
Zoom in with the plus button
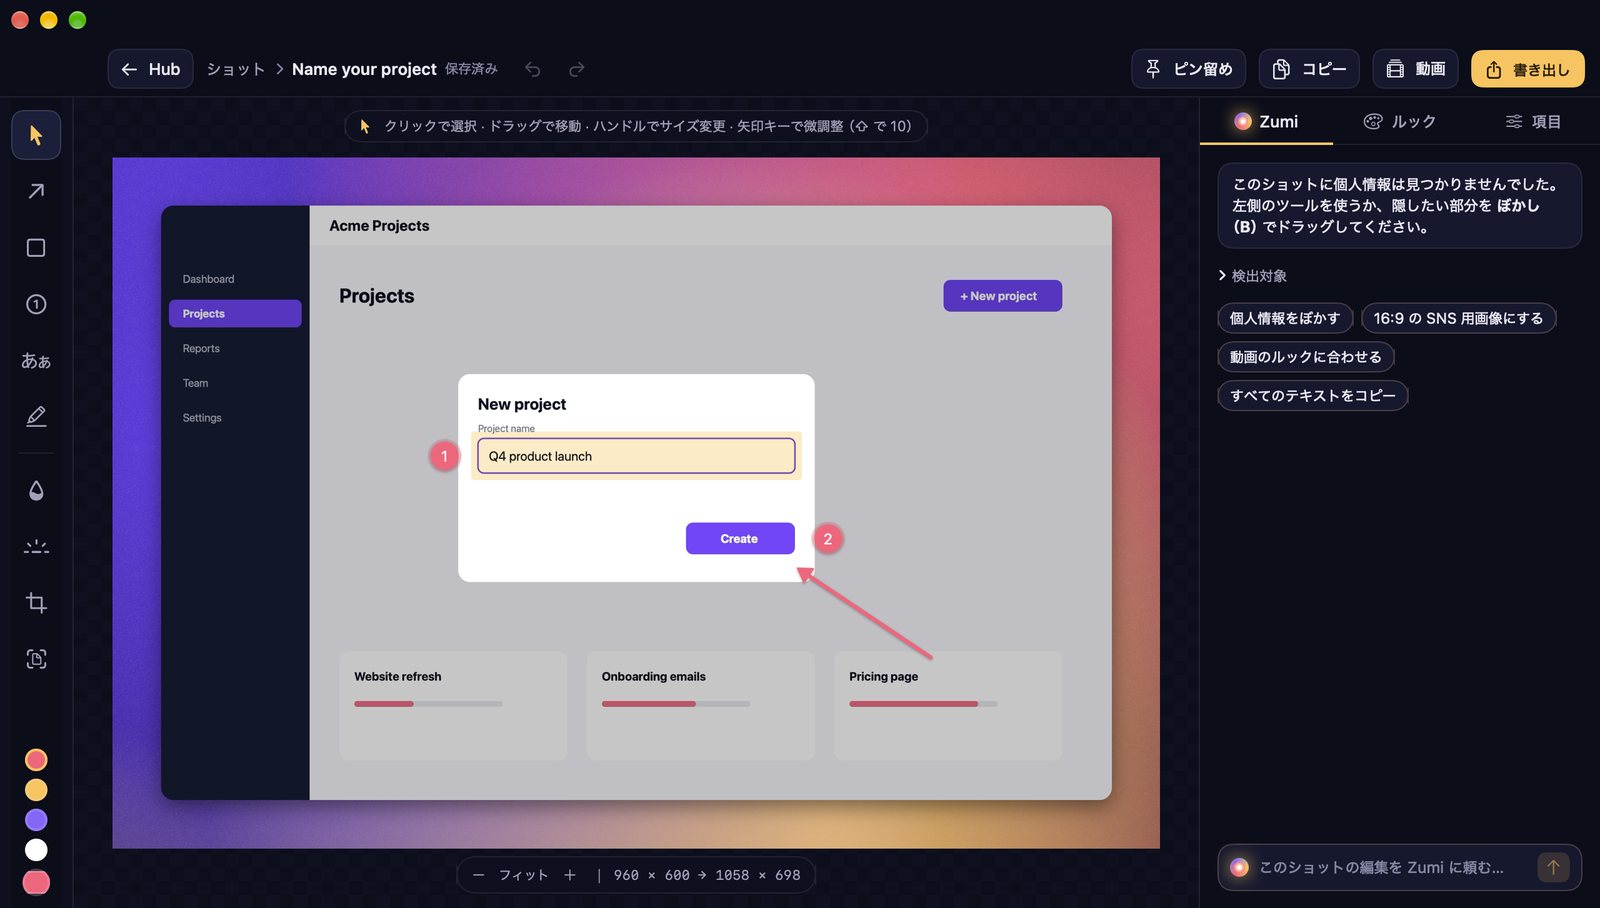point(570,875)
